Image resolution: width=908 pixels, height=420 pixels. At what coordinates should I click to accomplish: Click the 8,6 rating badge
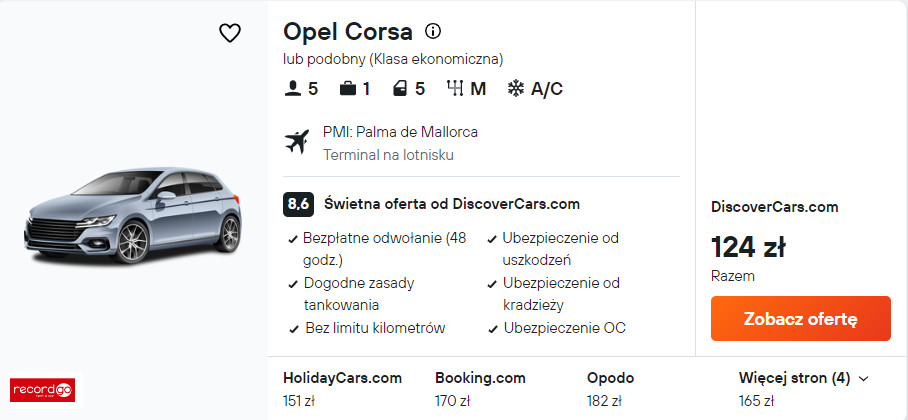pyautogui.click(x=298, y=204)
